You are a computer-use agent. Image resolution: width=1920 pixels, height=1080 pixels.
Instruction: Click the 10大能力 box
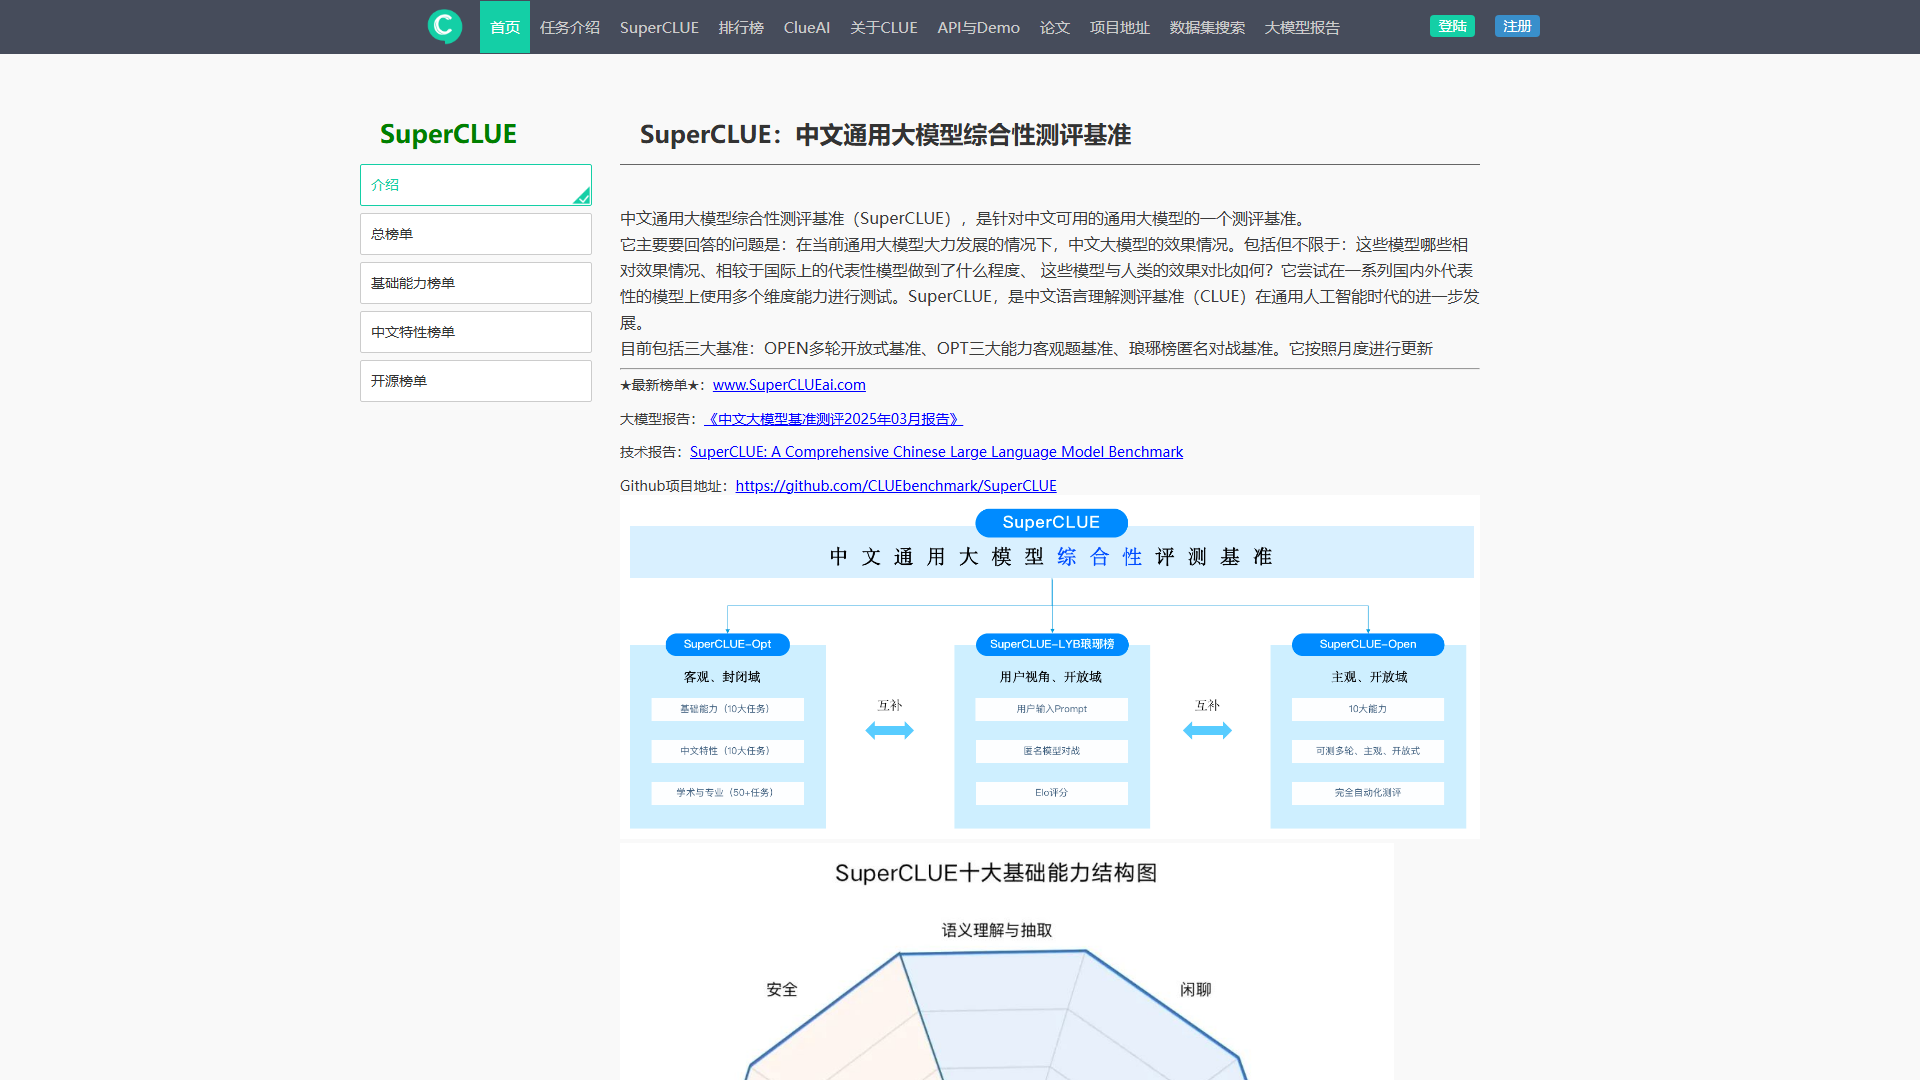coord(1368,709)
